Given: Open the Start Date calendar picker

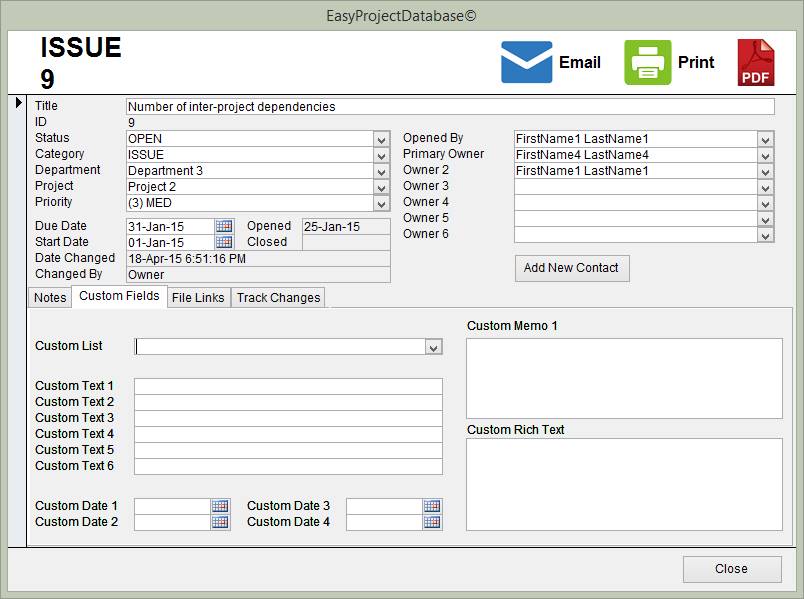Looking at the screenshot, I should pos(224,242).
